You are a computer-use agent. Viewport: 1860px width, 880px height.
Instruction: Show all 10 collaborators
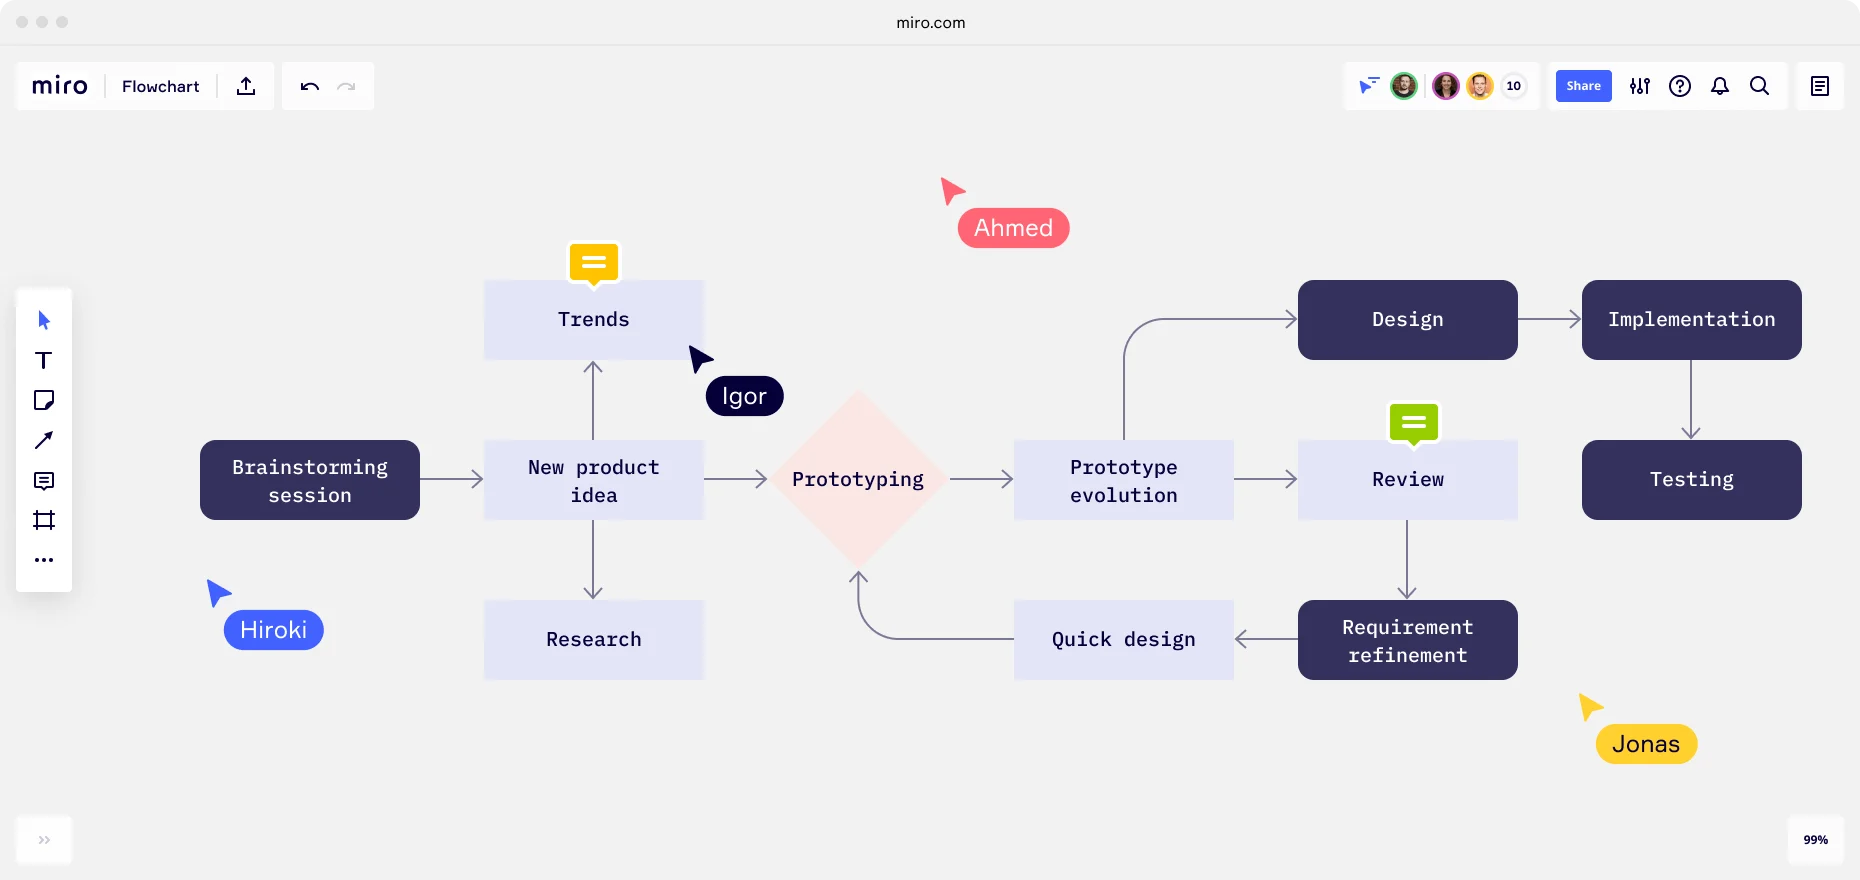(1514, 86)
